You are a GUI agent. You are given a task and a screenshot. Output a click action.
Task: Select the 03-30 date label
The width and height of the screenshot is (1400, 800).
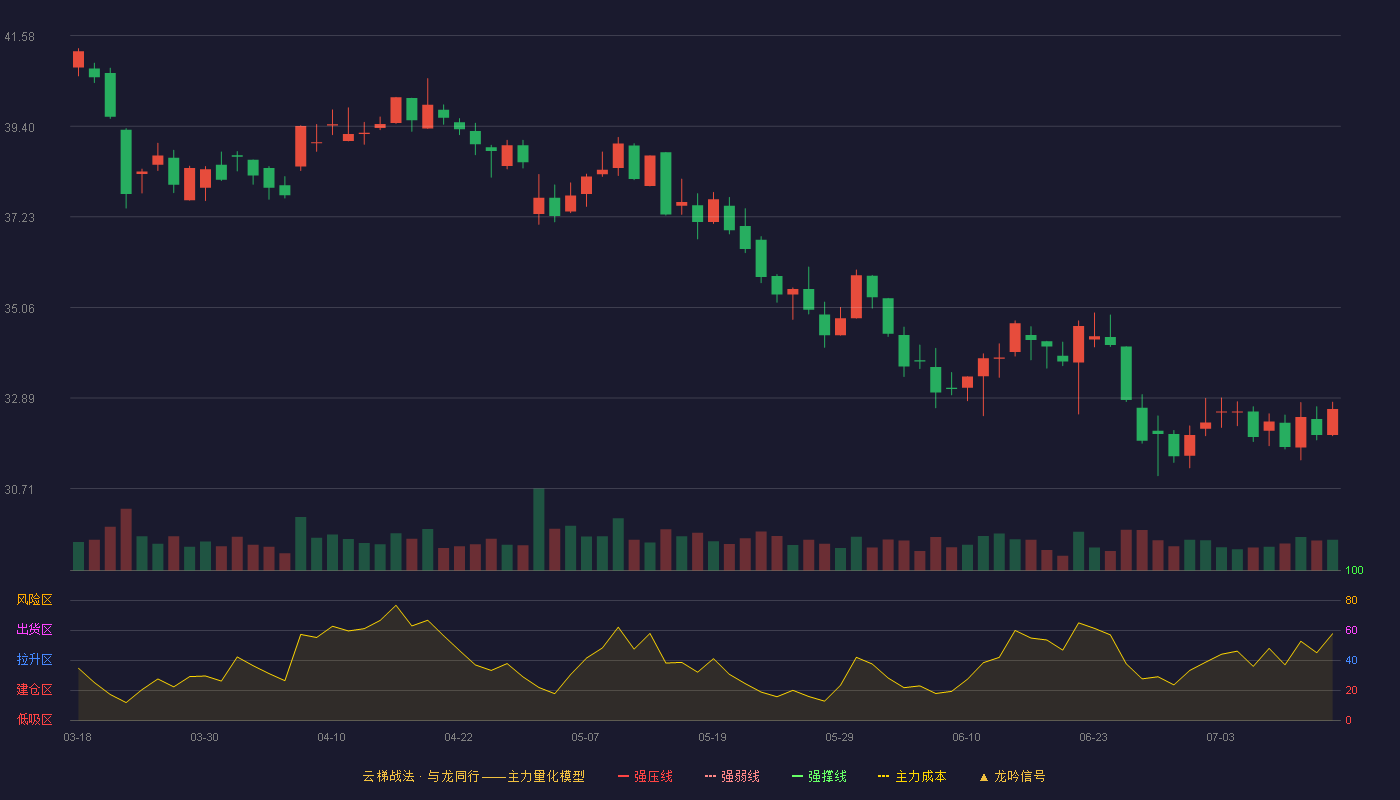pos(204,737)
